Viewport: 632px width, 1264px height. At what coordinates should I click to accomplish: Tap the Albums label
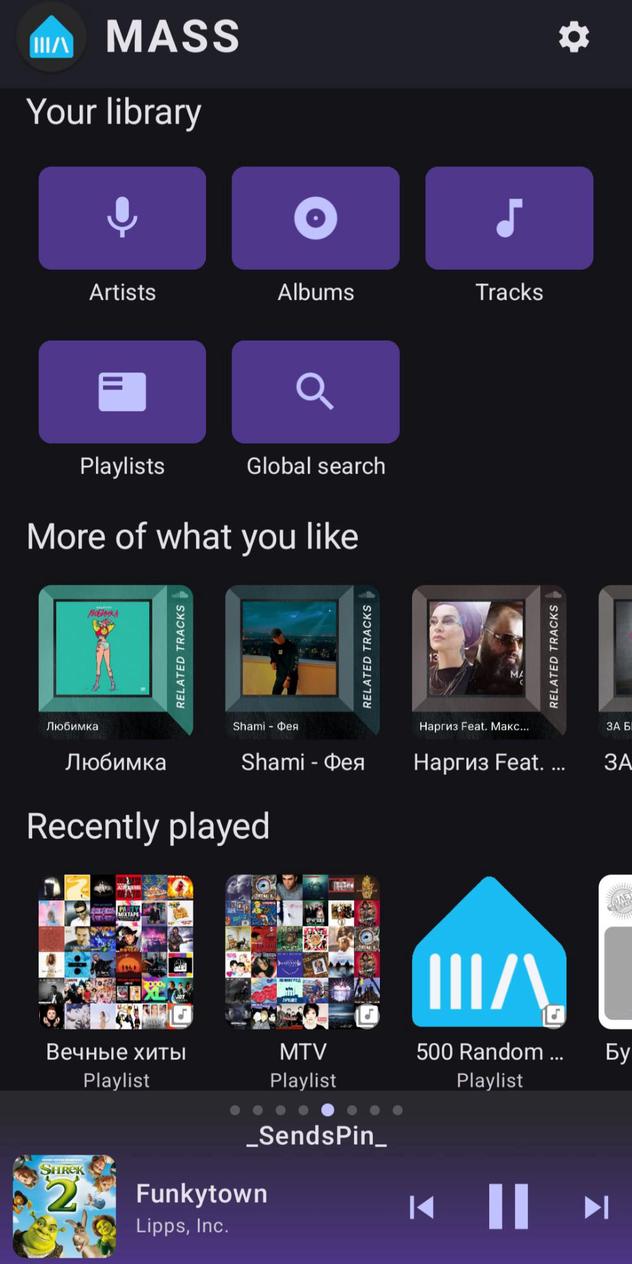315,292
